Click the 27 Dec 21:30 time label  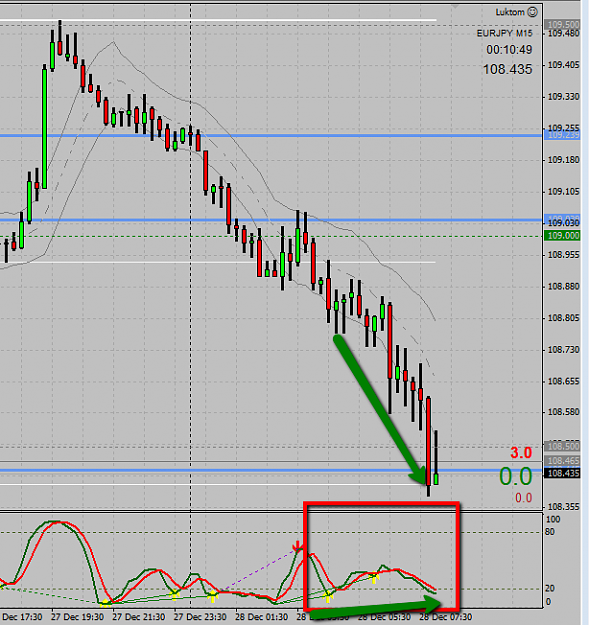(139, 617)
